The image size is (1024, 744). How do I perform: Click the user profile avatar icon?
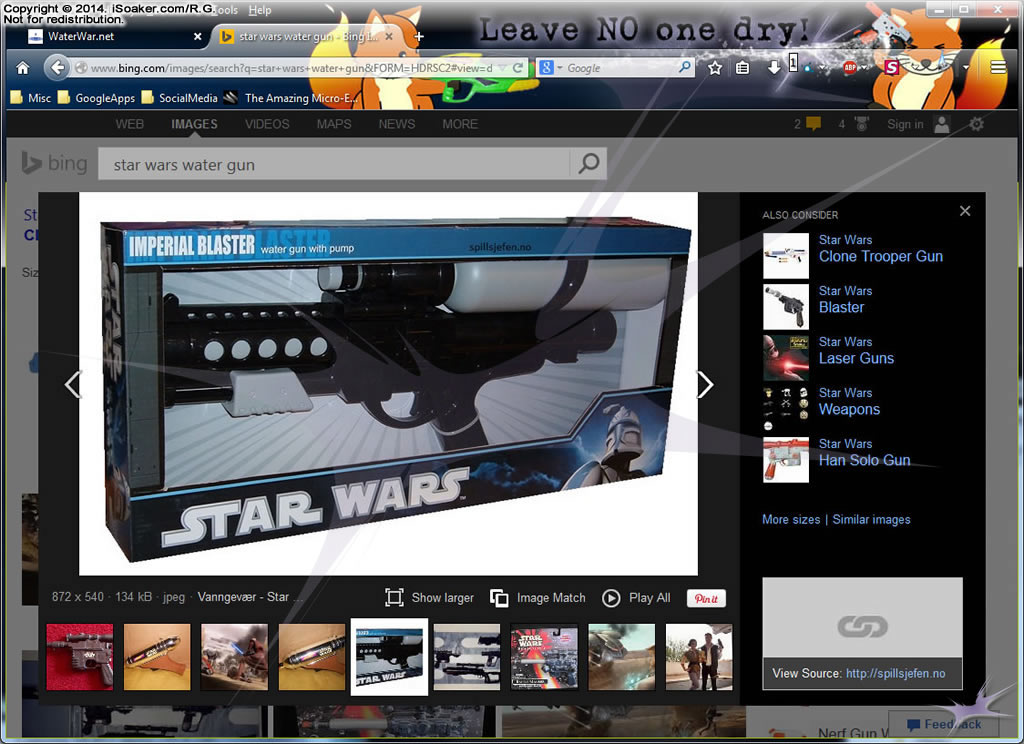[942, 124]
